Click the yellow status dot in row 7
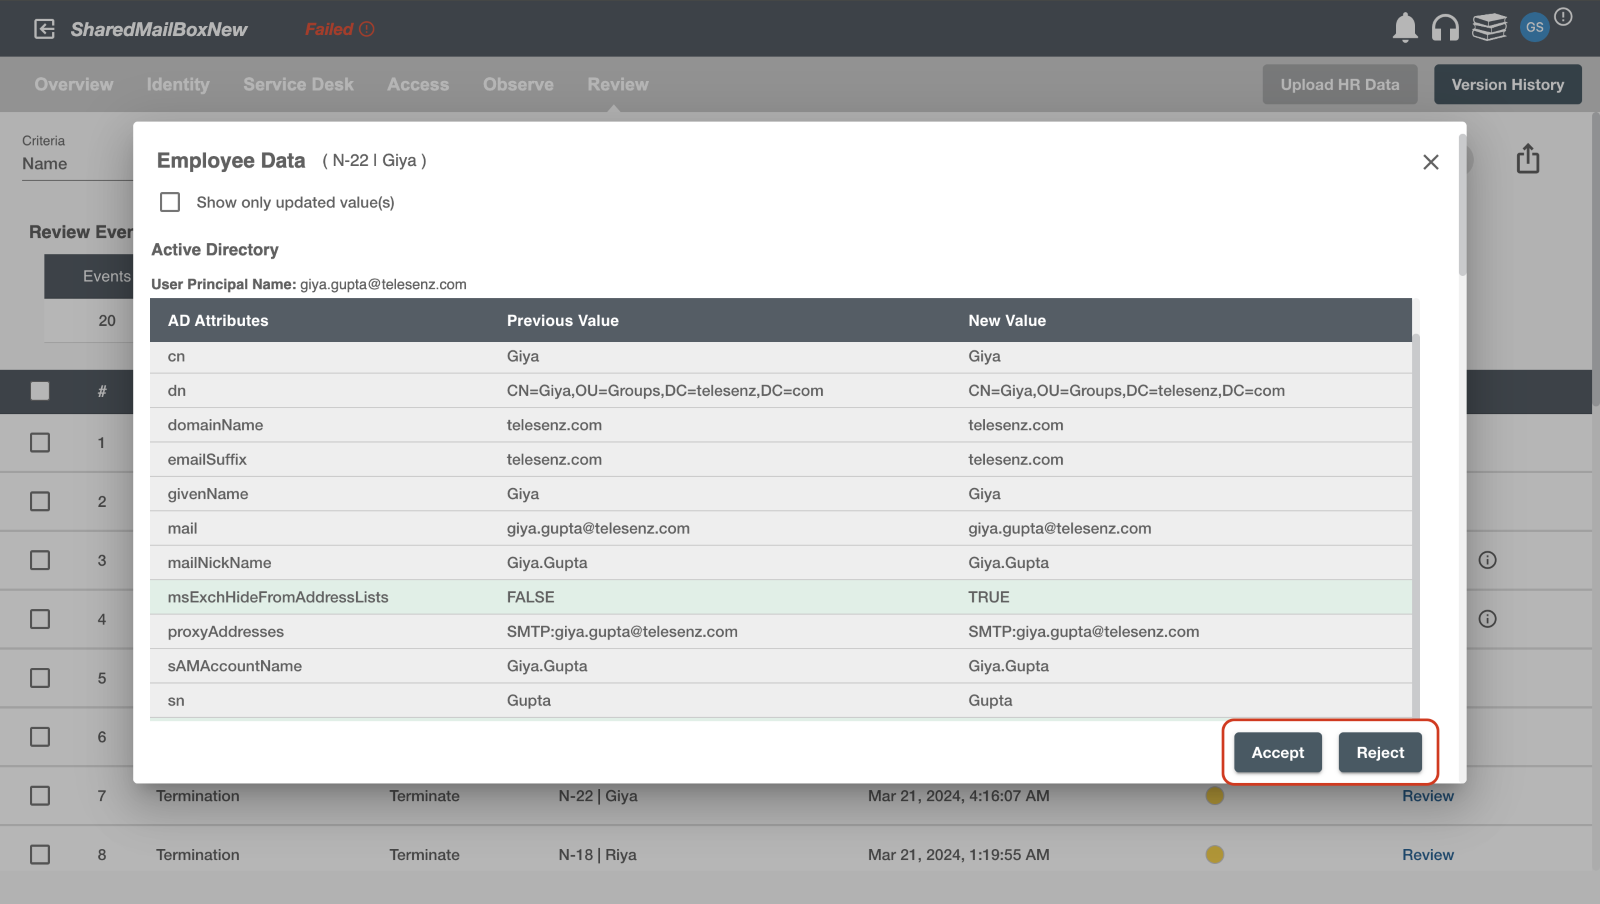This screenshot has height=904, width=1600. click(1215, 796)
